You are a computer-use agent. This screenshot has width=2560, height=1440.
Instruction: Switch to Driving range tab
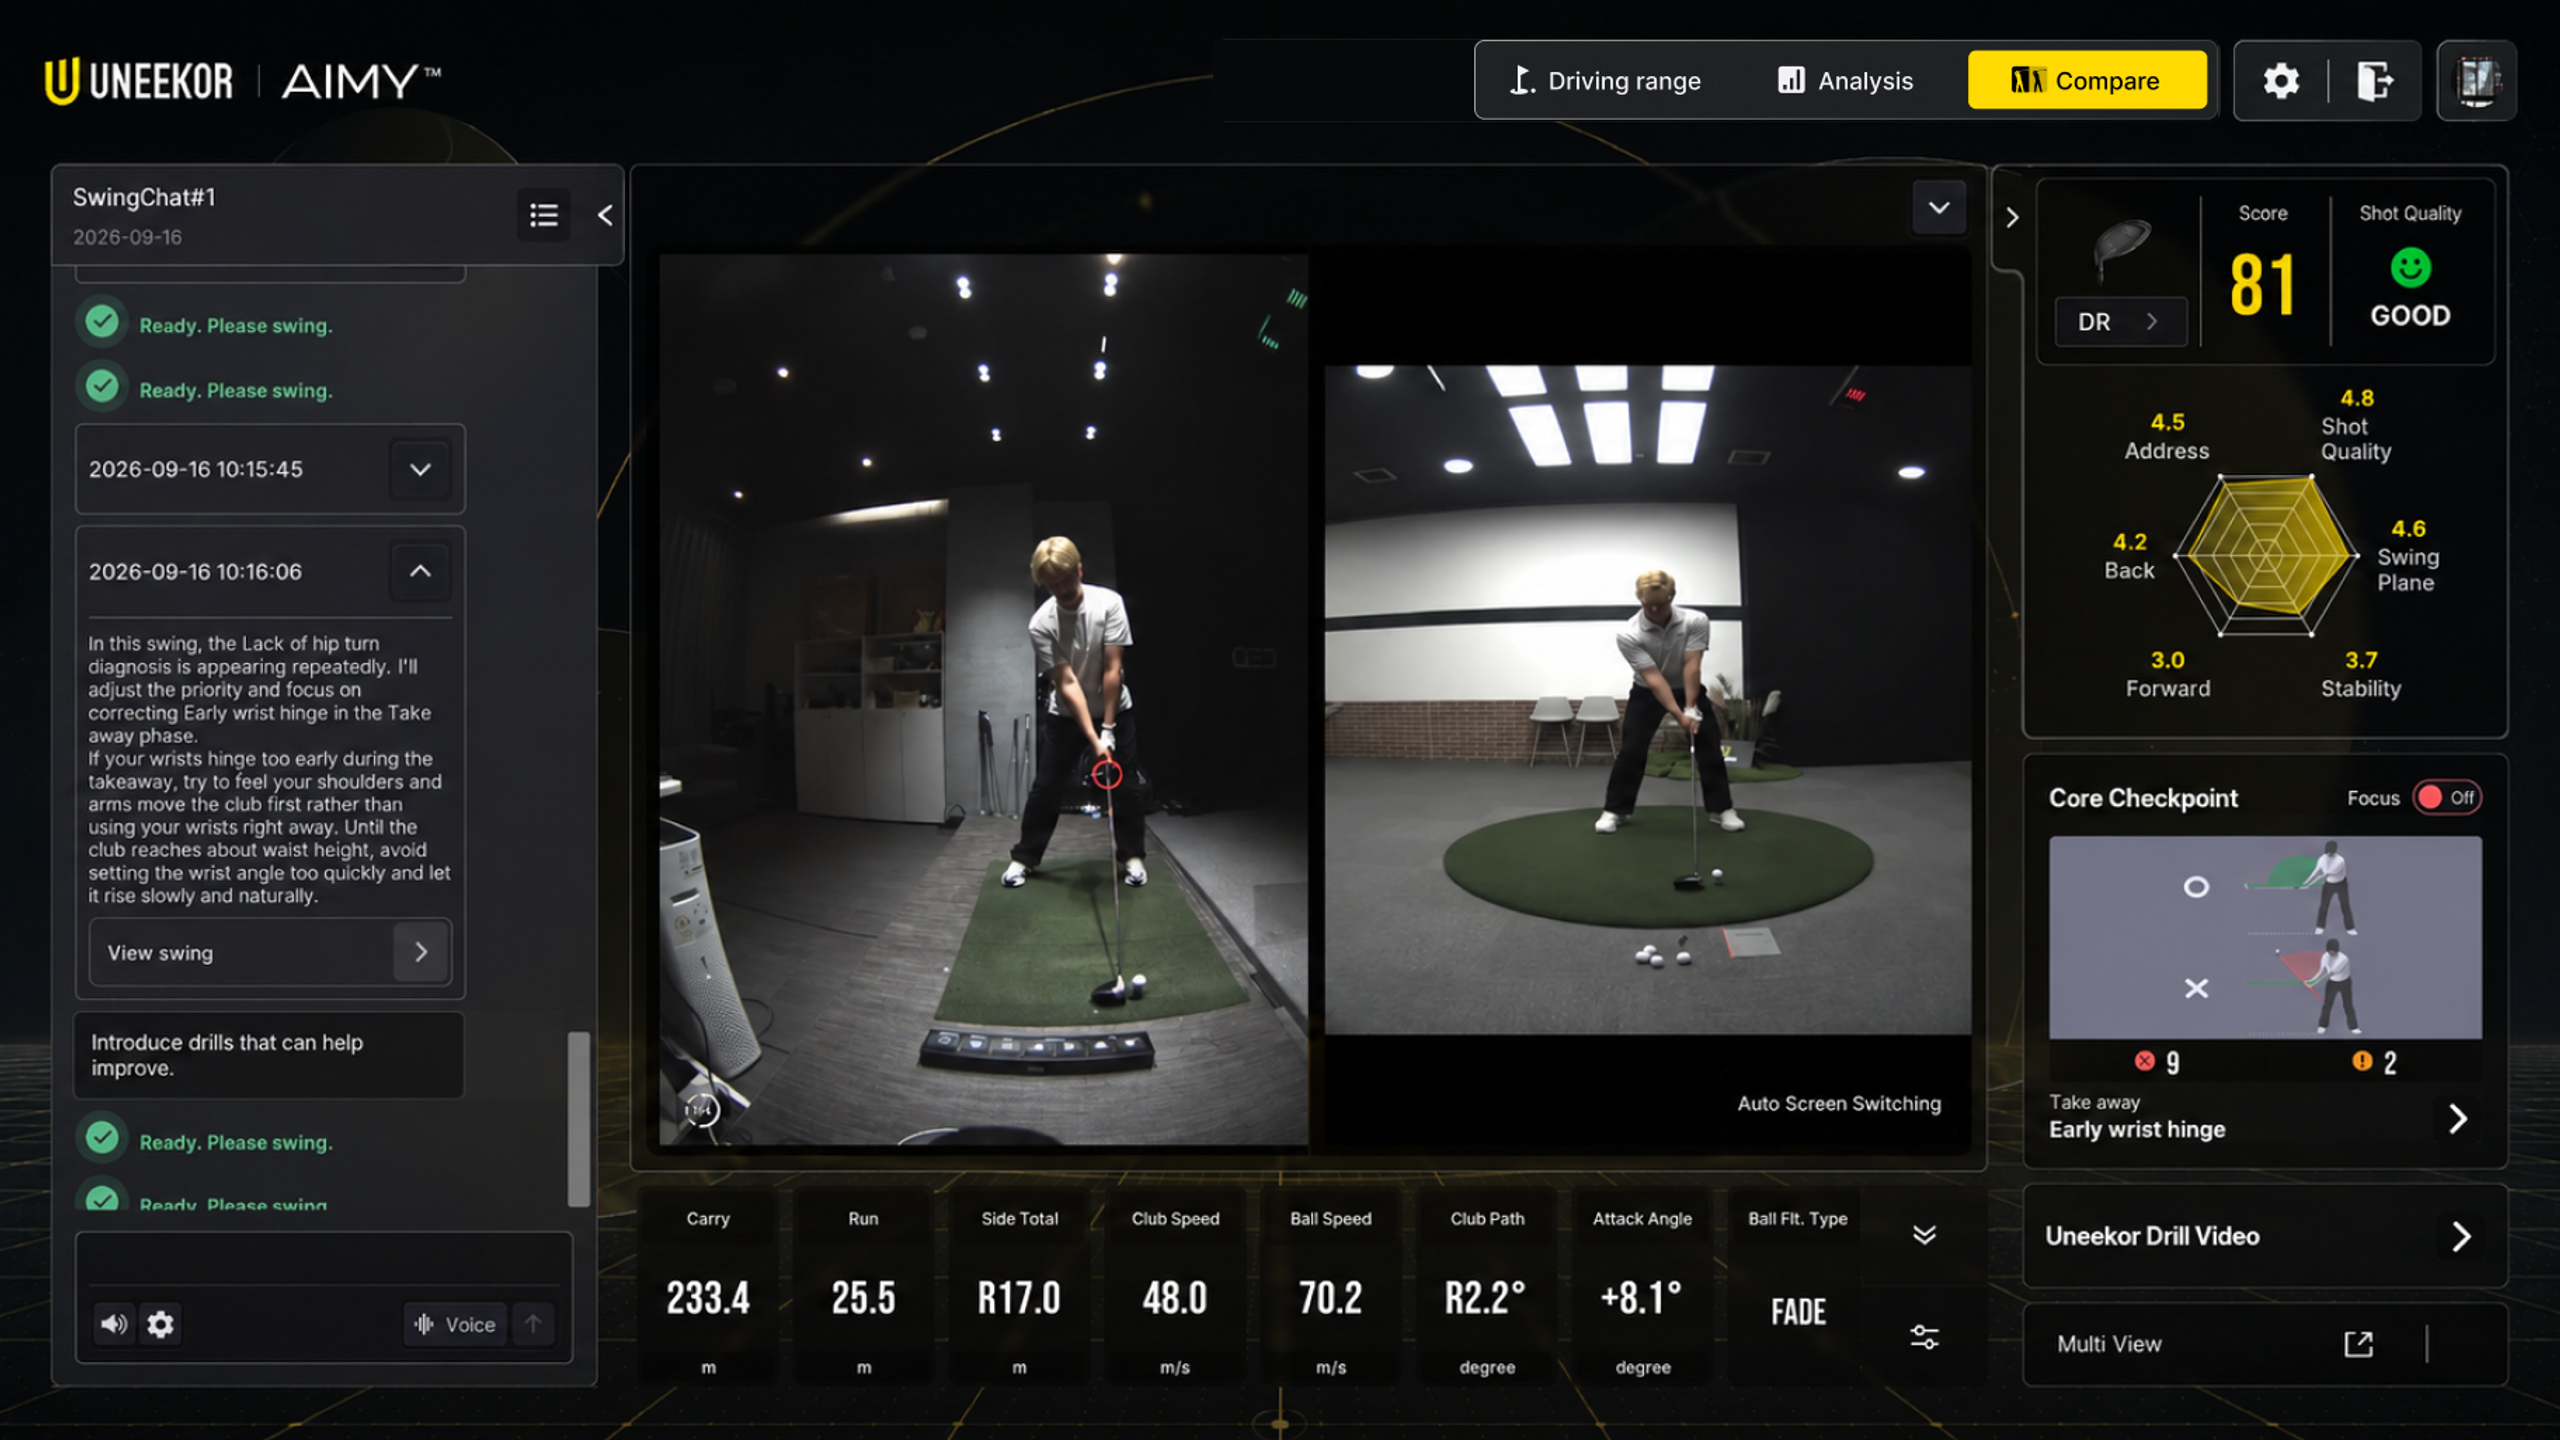click(1604, 81)
